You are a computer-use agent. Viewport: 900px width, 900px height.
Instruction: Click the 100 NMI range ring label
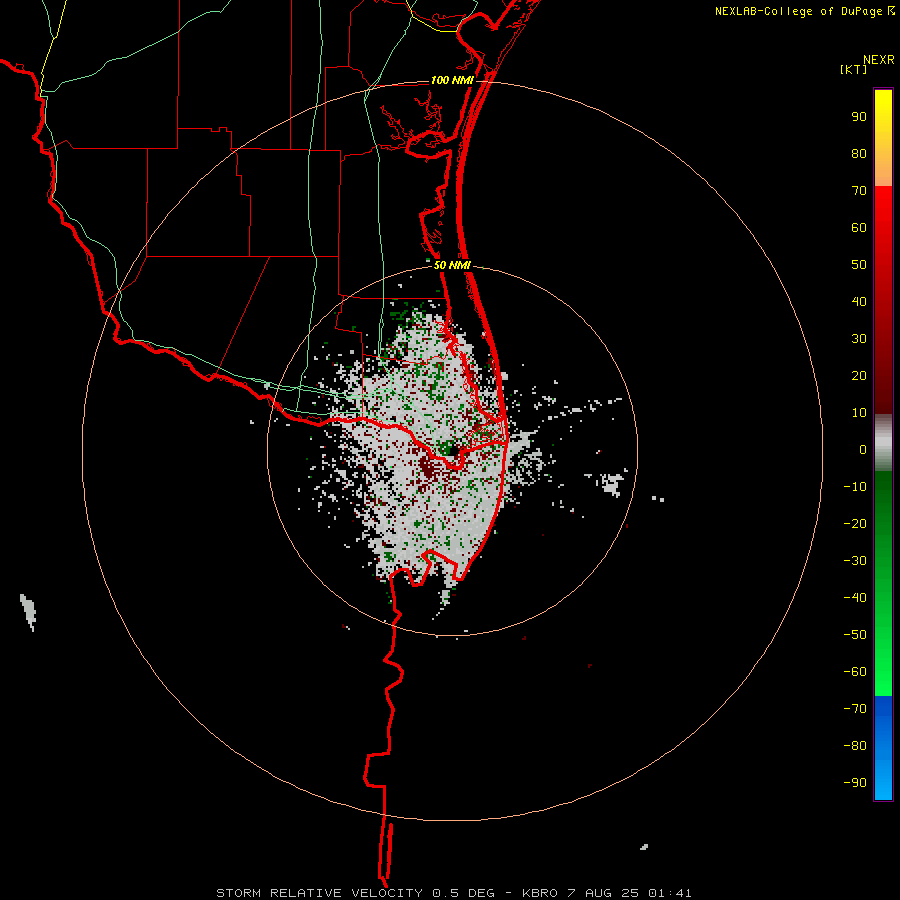pyautogui.click(x=452, y=80)
